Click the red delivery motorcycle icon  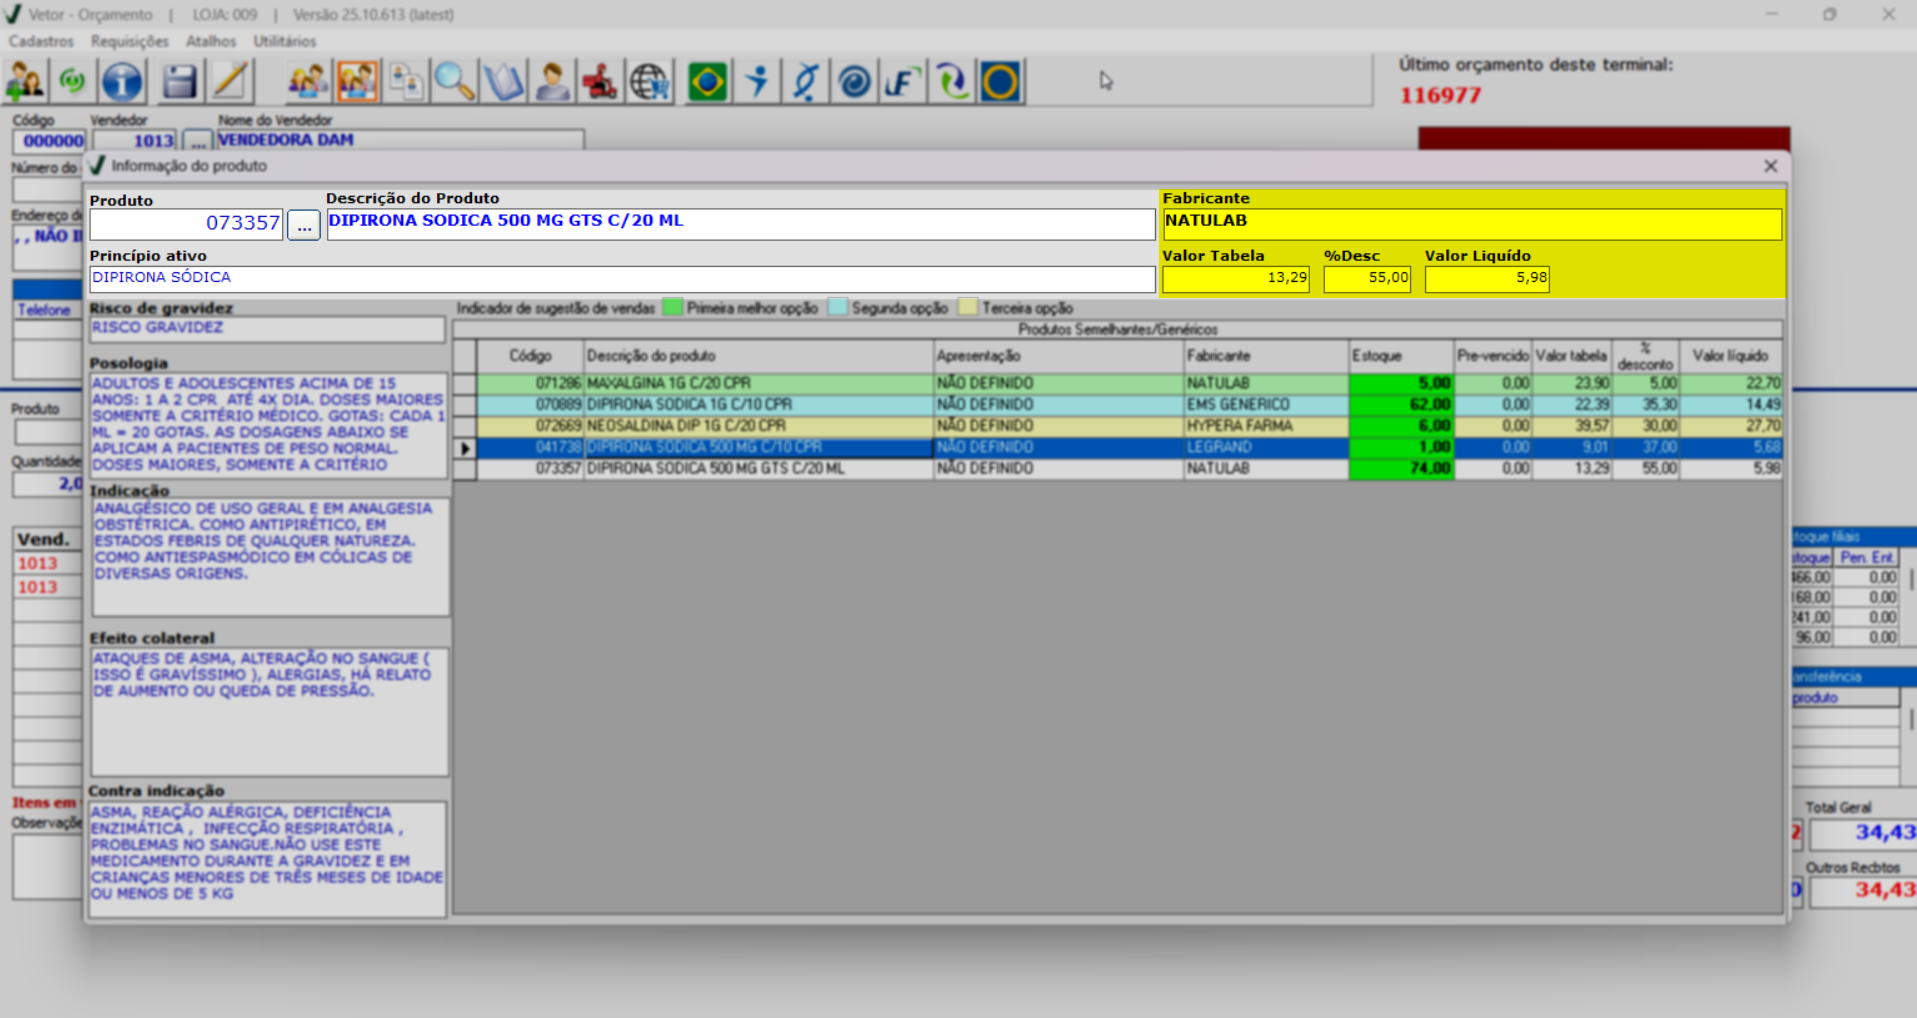(x=600, y=82)
